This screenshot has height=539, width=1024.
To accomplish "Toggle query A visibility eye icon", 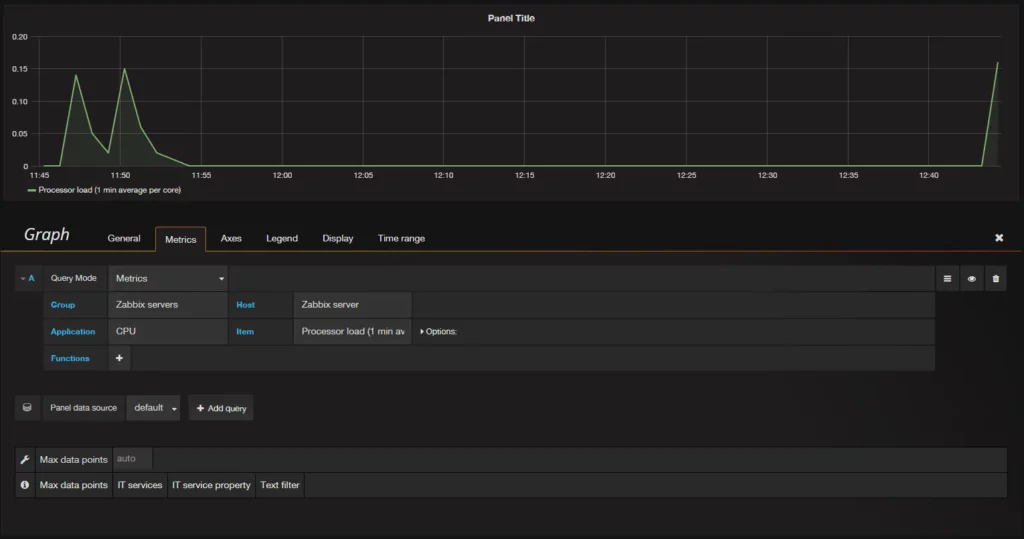I will (971, 279).
